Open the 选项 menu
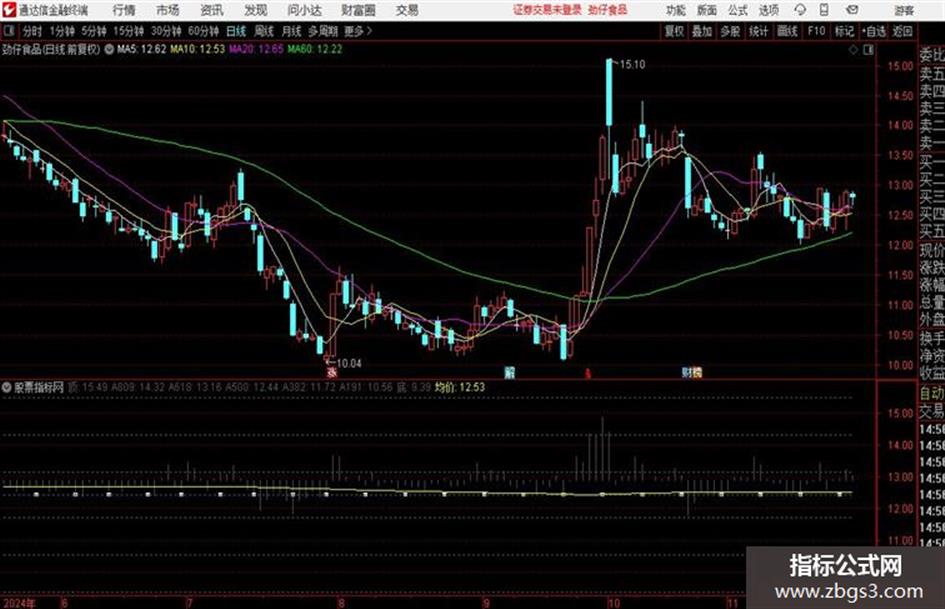The width and height of the screenshot is (945, 609). pos(769,10)
